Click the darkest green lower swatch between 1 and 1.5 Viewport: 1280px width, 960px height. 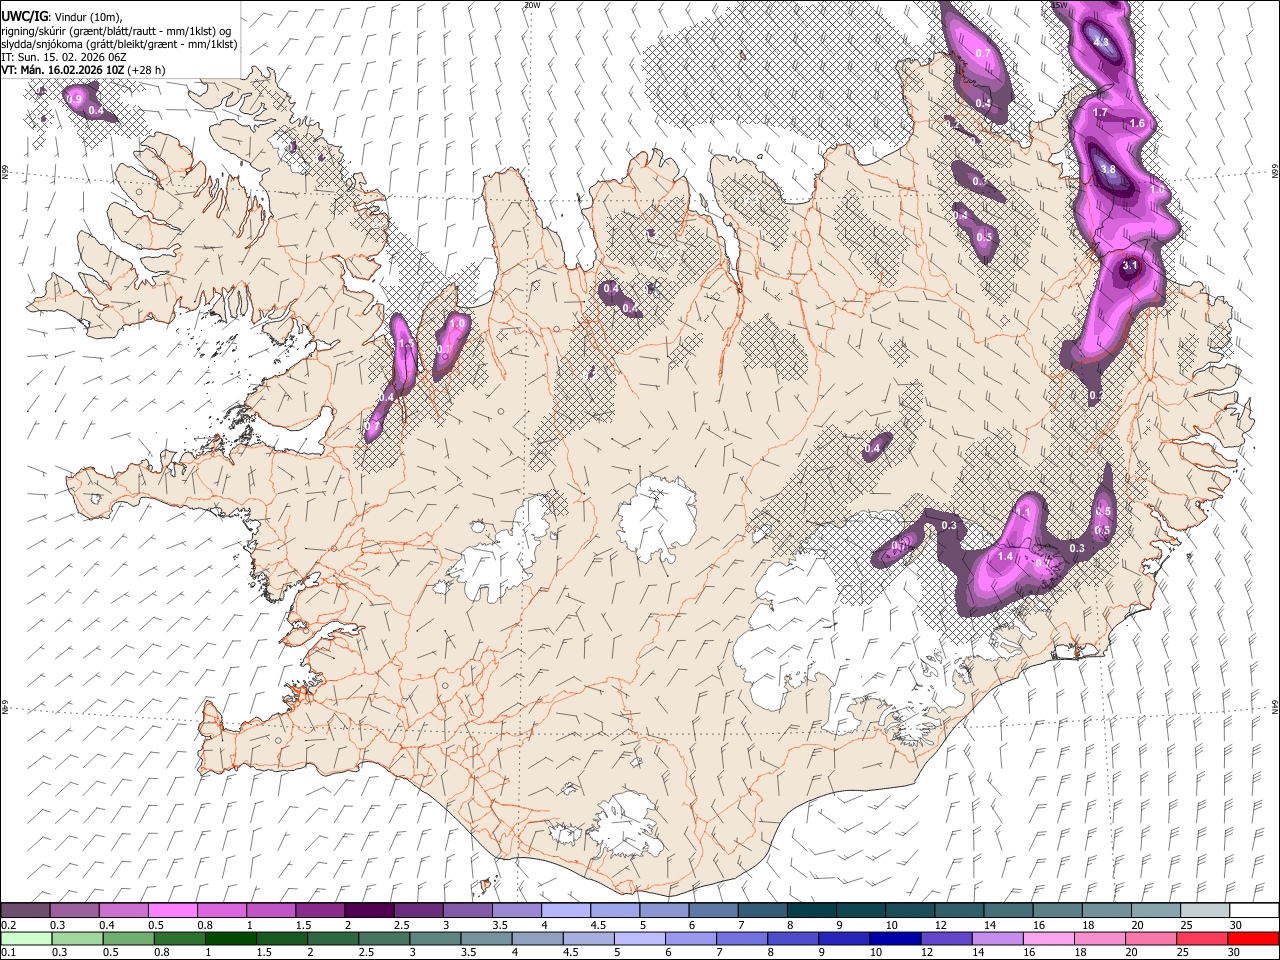click(231, 939)
